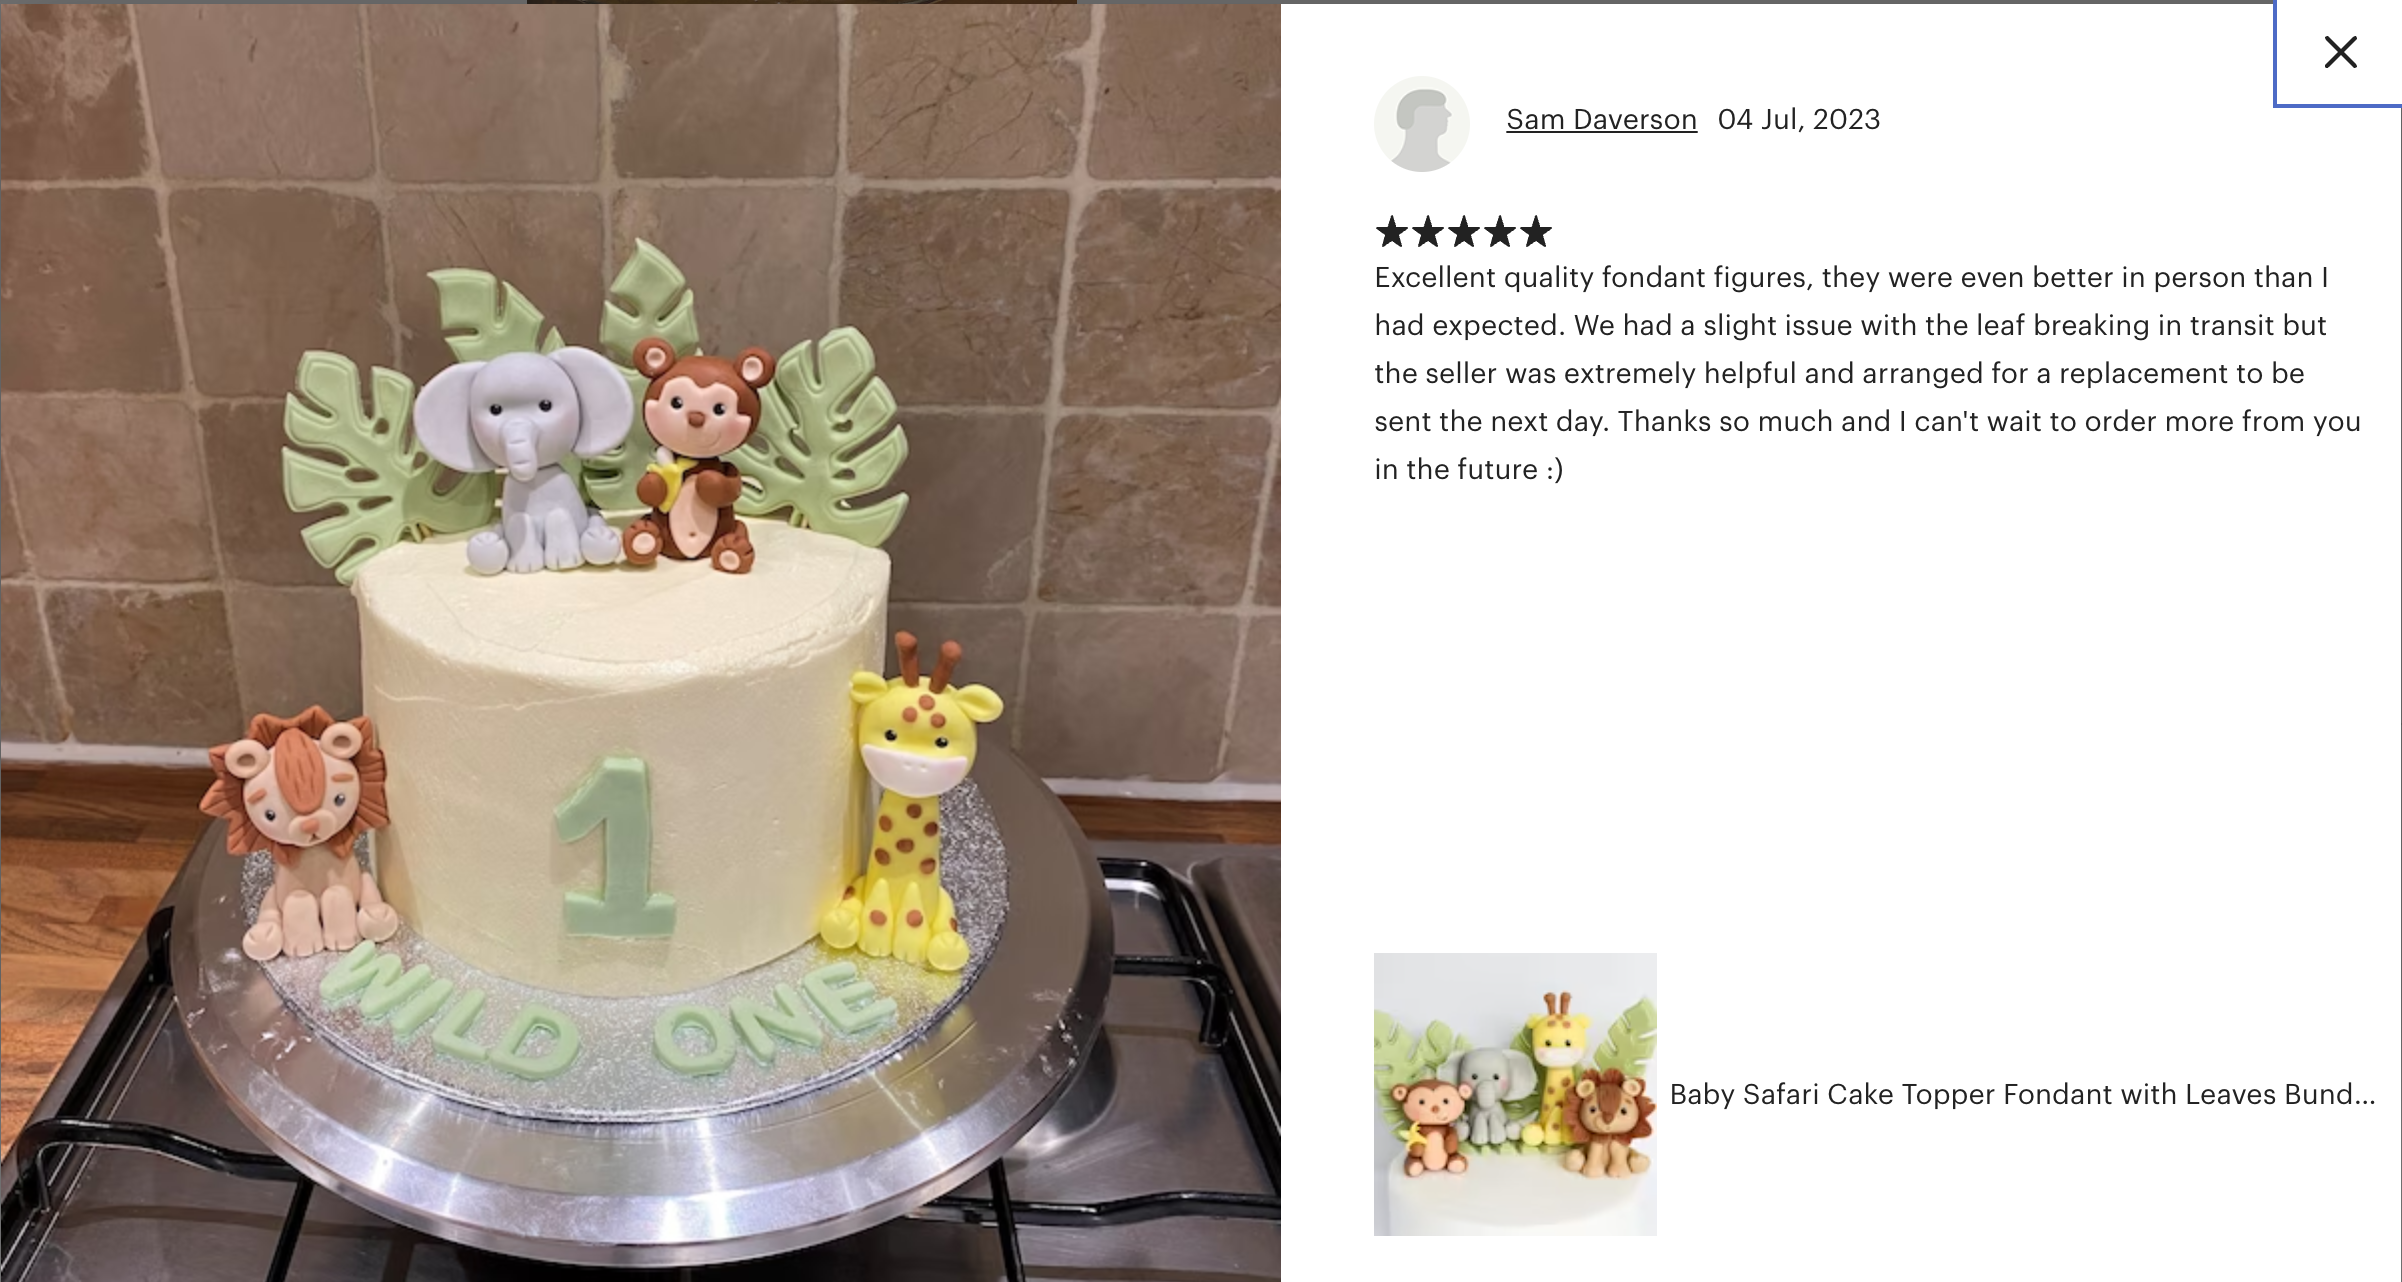Open the Baby Safari product listing thumbnail

tap(1515, 1094)
